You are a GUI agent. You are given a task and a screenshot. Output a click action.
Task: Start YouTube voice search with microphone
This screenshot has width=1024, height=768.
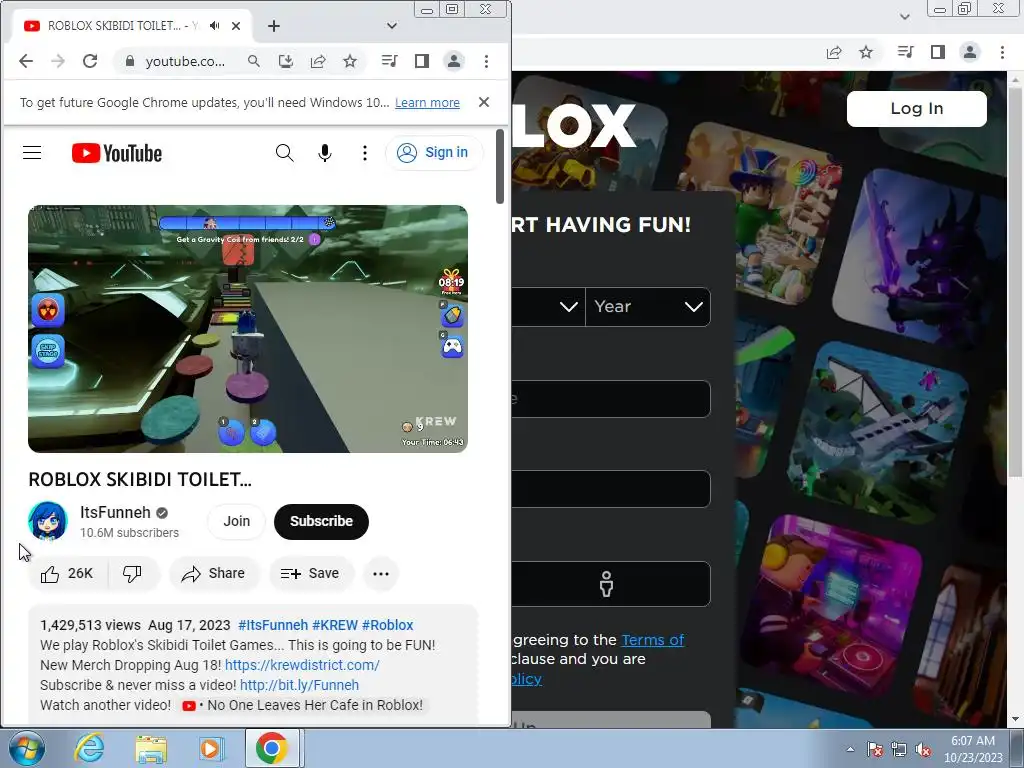pyautogui.click(x=325, y=153)
